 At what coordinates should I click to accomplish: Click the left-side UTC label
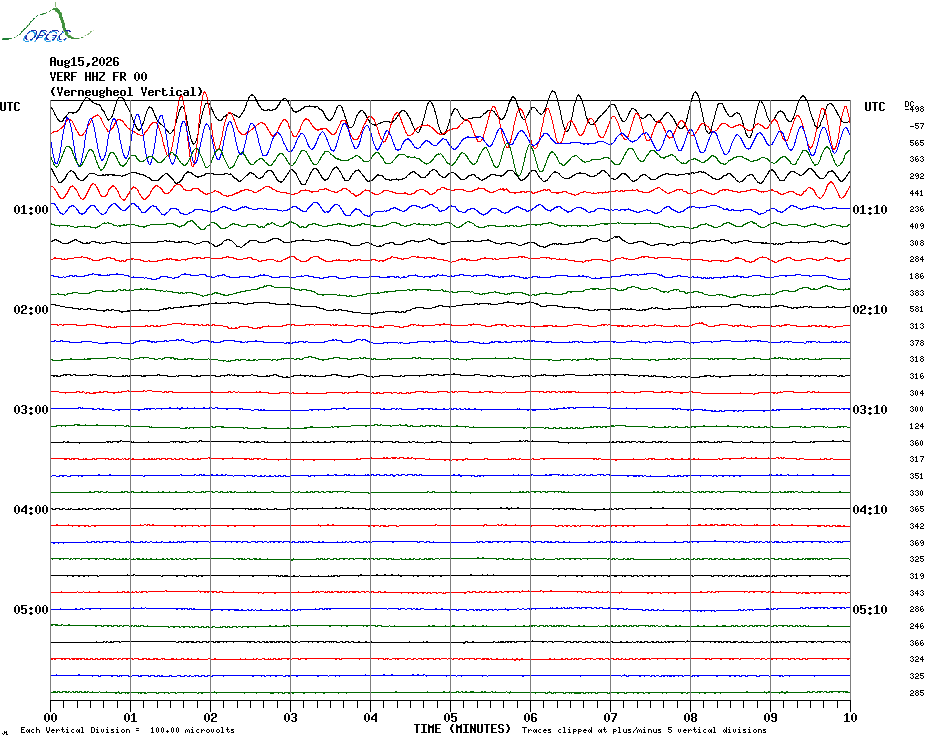(x=10, y=107)
